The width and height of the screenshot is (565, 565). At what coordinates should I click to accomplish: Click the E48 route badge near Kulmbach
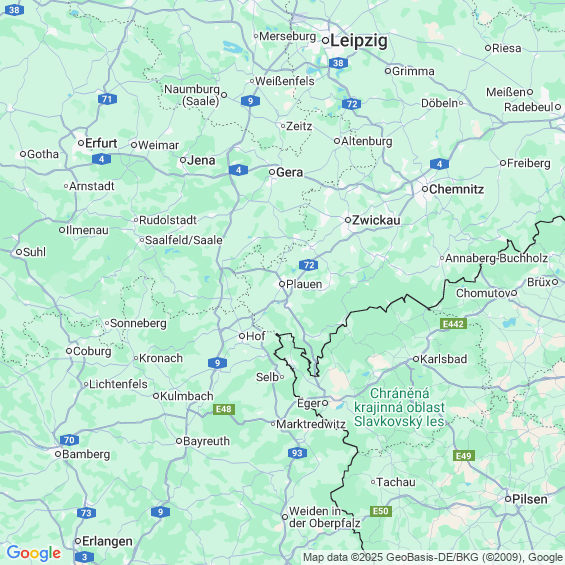(x=224, y=409)
